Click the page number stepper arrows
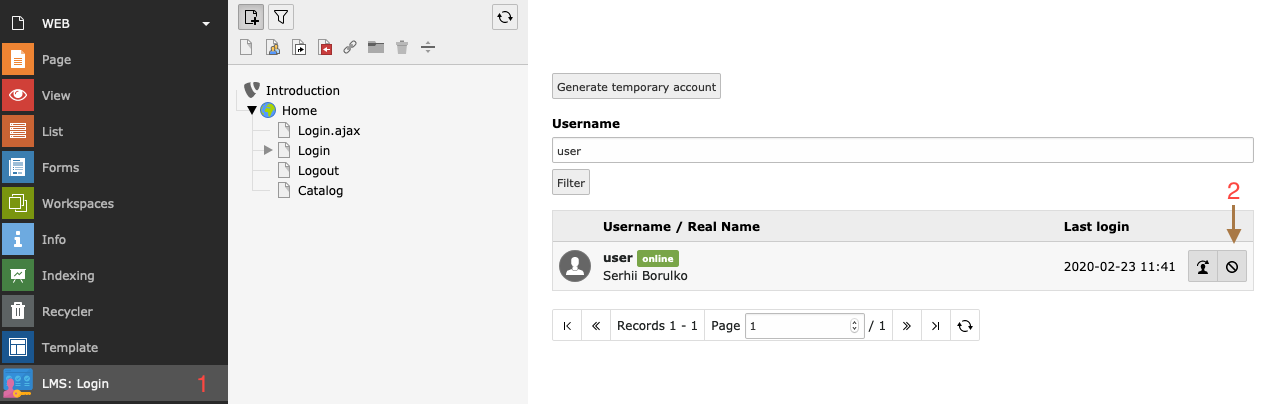 [854, 326]
